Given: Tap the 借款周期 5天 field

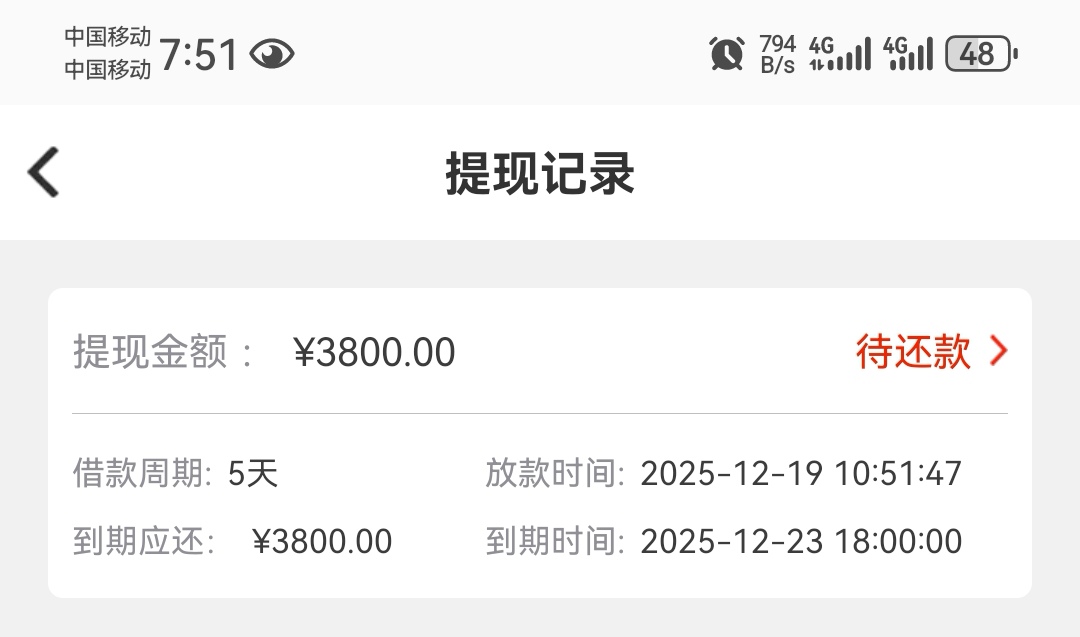Looking at the screenshot, I should pos(252,473).
